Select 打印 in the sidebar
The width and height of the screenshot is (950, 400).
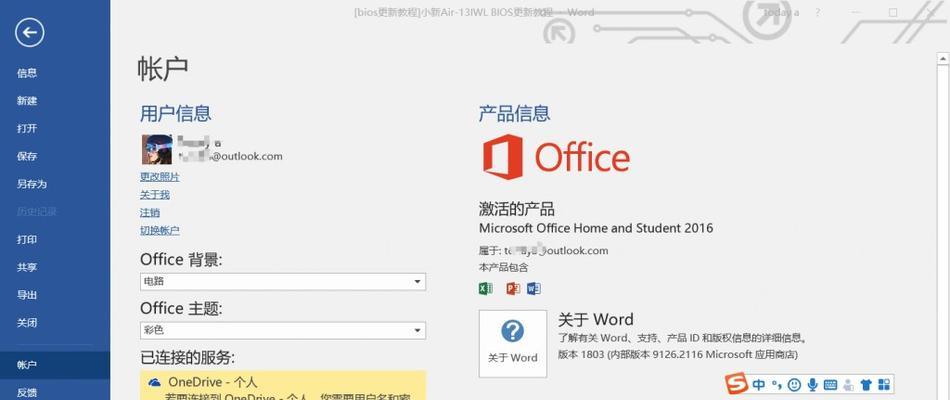[x=27, y=239]
